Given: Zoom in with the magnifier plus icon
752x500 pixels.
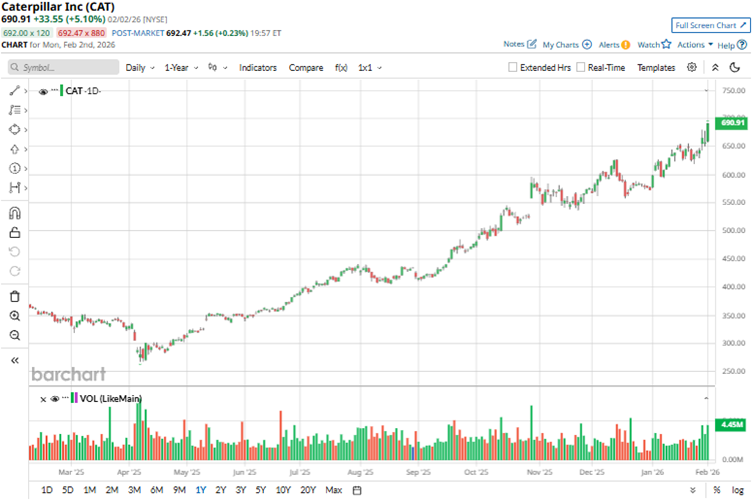Looking at the screenshot, I should click(x=14, y=316).
